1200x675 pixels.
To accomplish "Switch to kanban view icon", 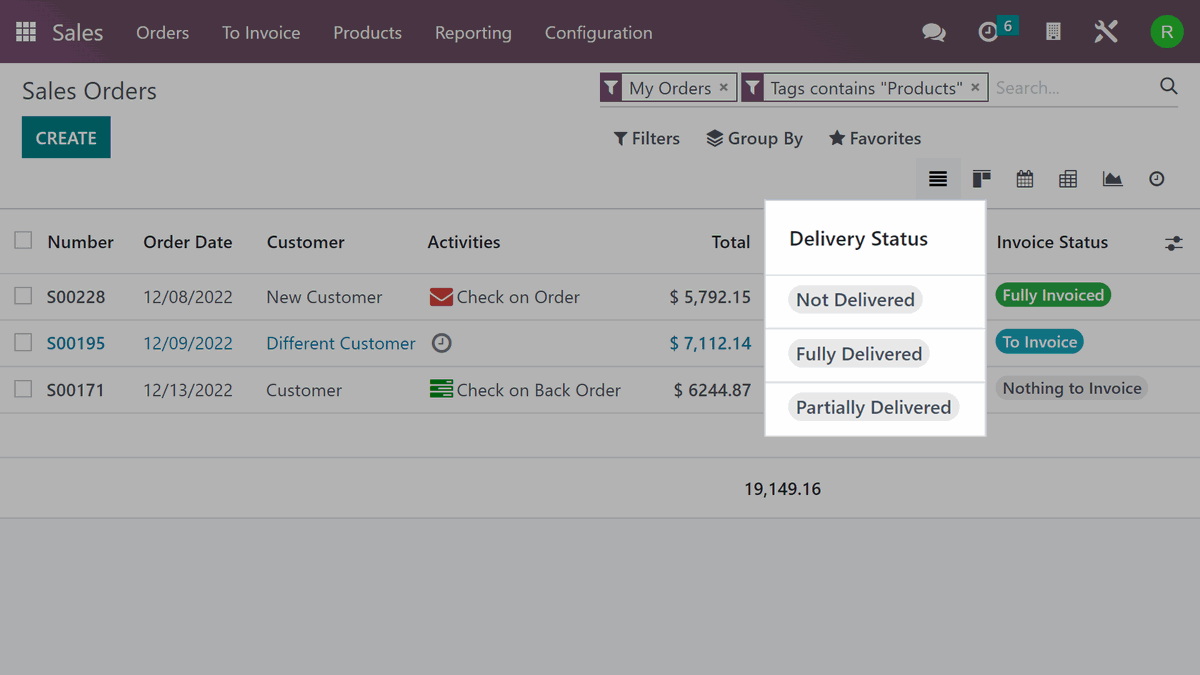I will click(982, 179).
